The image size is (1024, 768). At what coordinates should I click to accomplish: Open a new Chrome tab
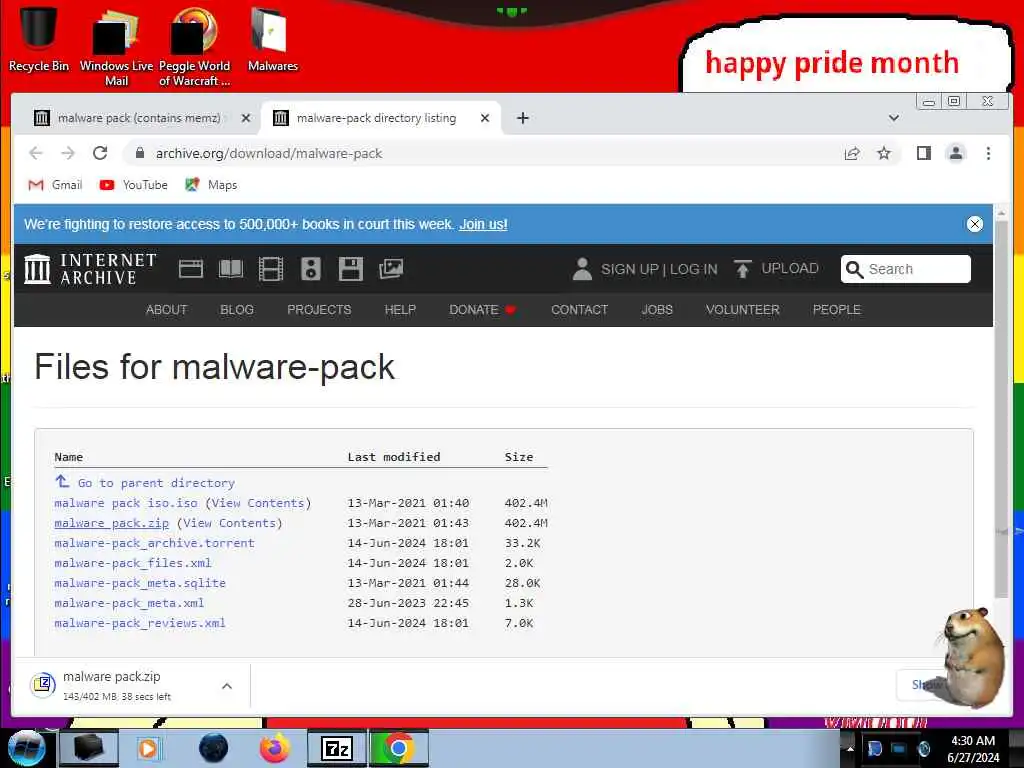click(522, 118)
